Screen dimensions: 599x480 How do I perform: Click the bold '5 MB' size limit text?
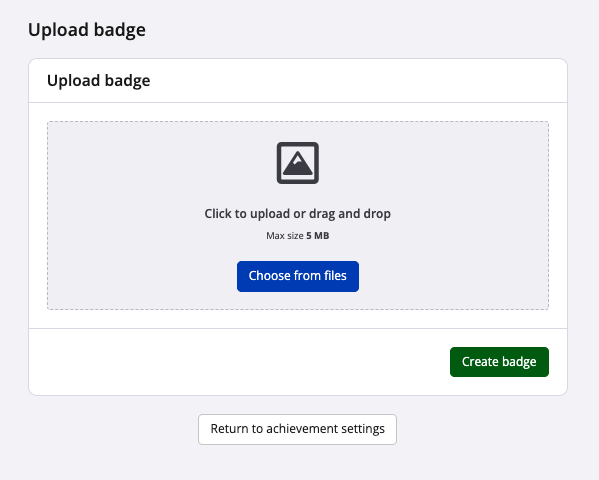[x=317, y=236]
